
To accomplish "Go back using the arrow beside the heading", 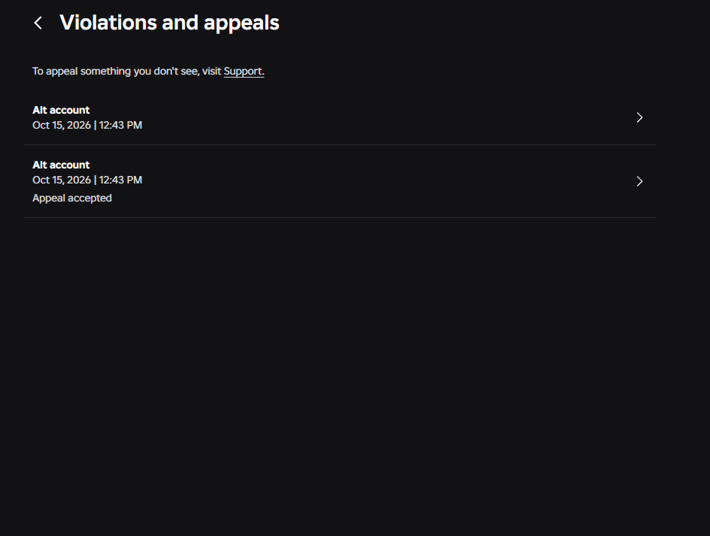I will 38,23.
